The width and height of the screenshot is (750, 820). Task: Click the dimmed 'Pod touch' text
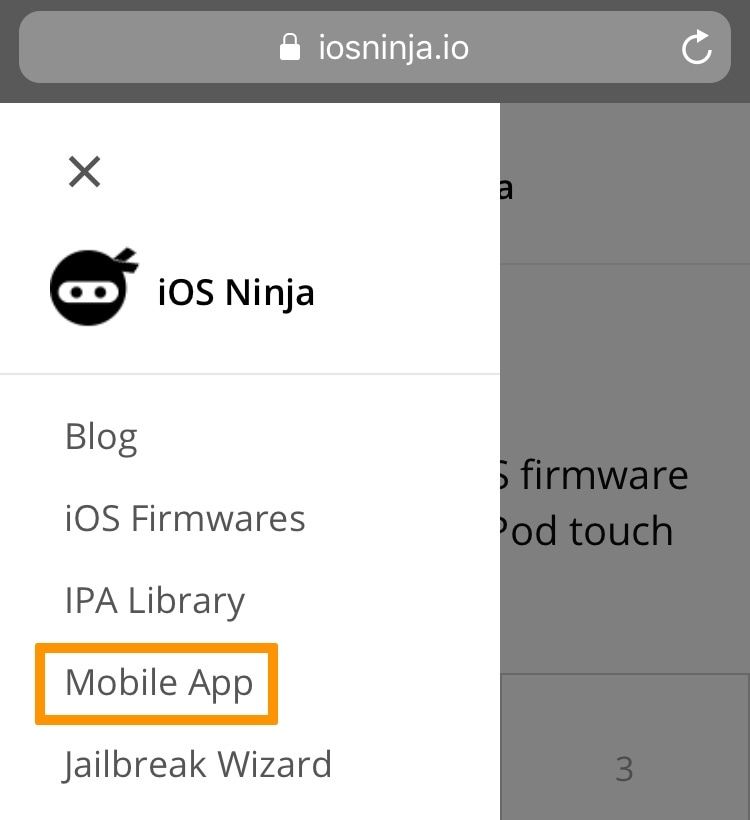(x=586, y=531)
